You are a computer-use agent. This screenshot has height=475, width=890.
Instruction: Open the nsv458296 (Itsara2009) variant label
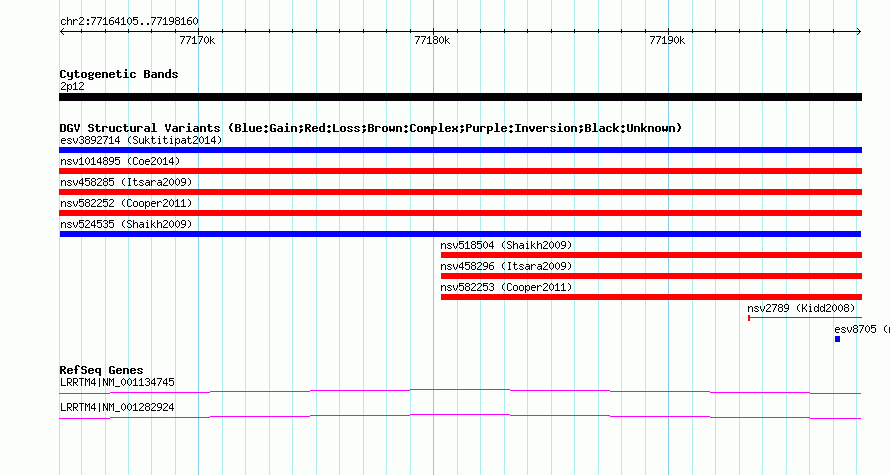(x=506, y=266)
